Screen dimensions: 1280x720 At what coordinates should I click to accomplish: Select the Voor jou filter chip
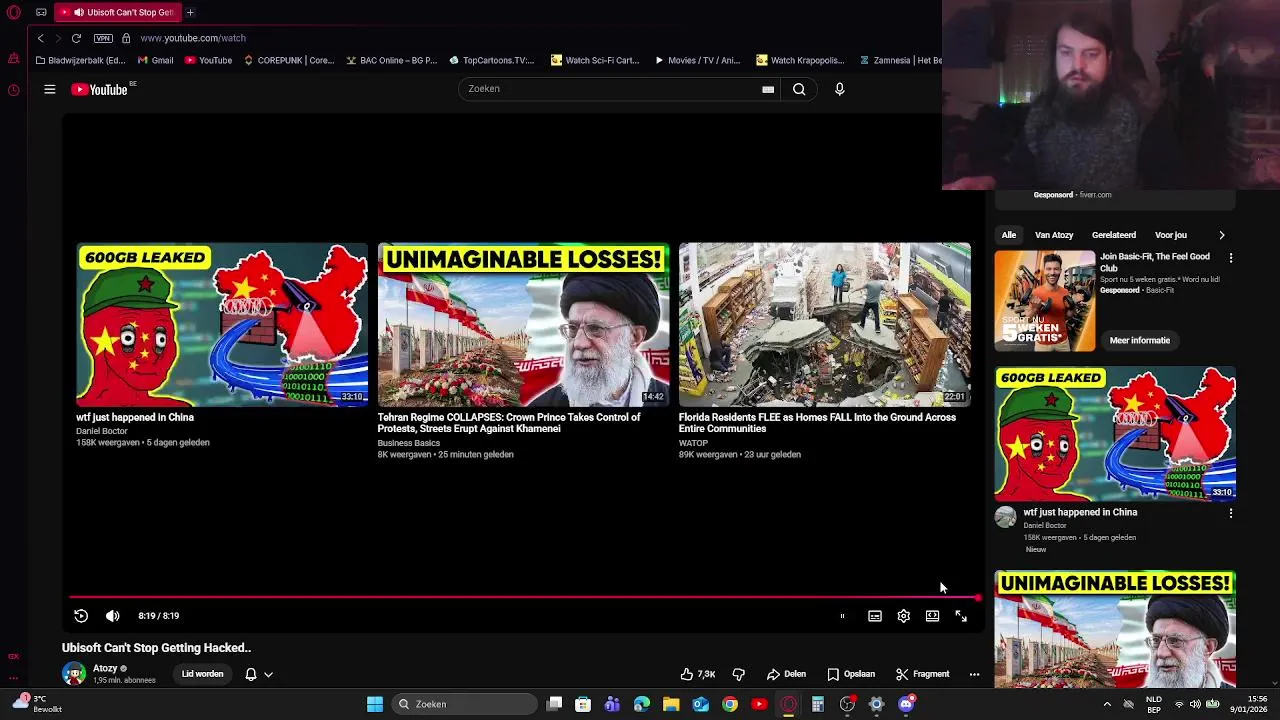[x=1171, y=235]
